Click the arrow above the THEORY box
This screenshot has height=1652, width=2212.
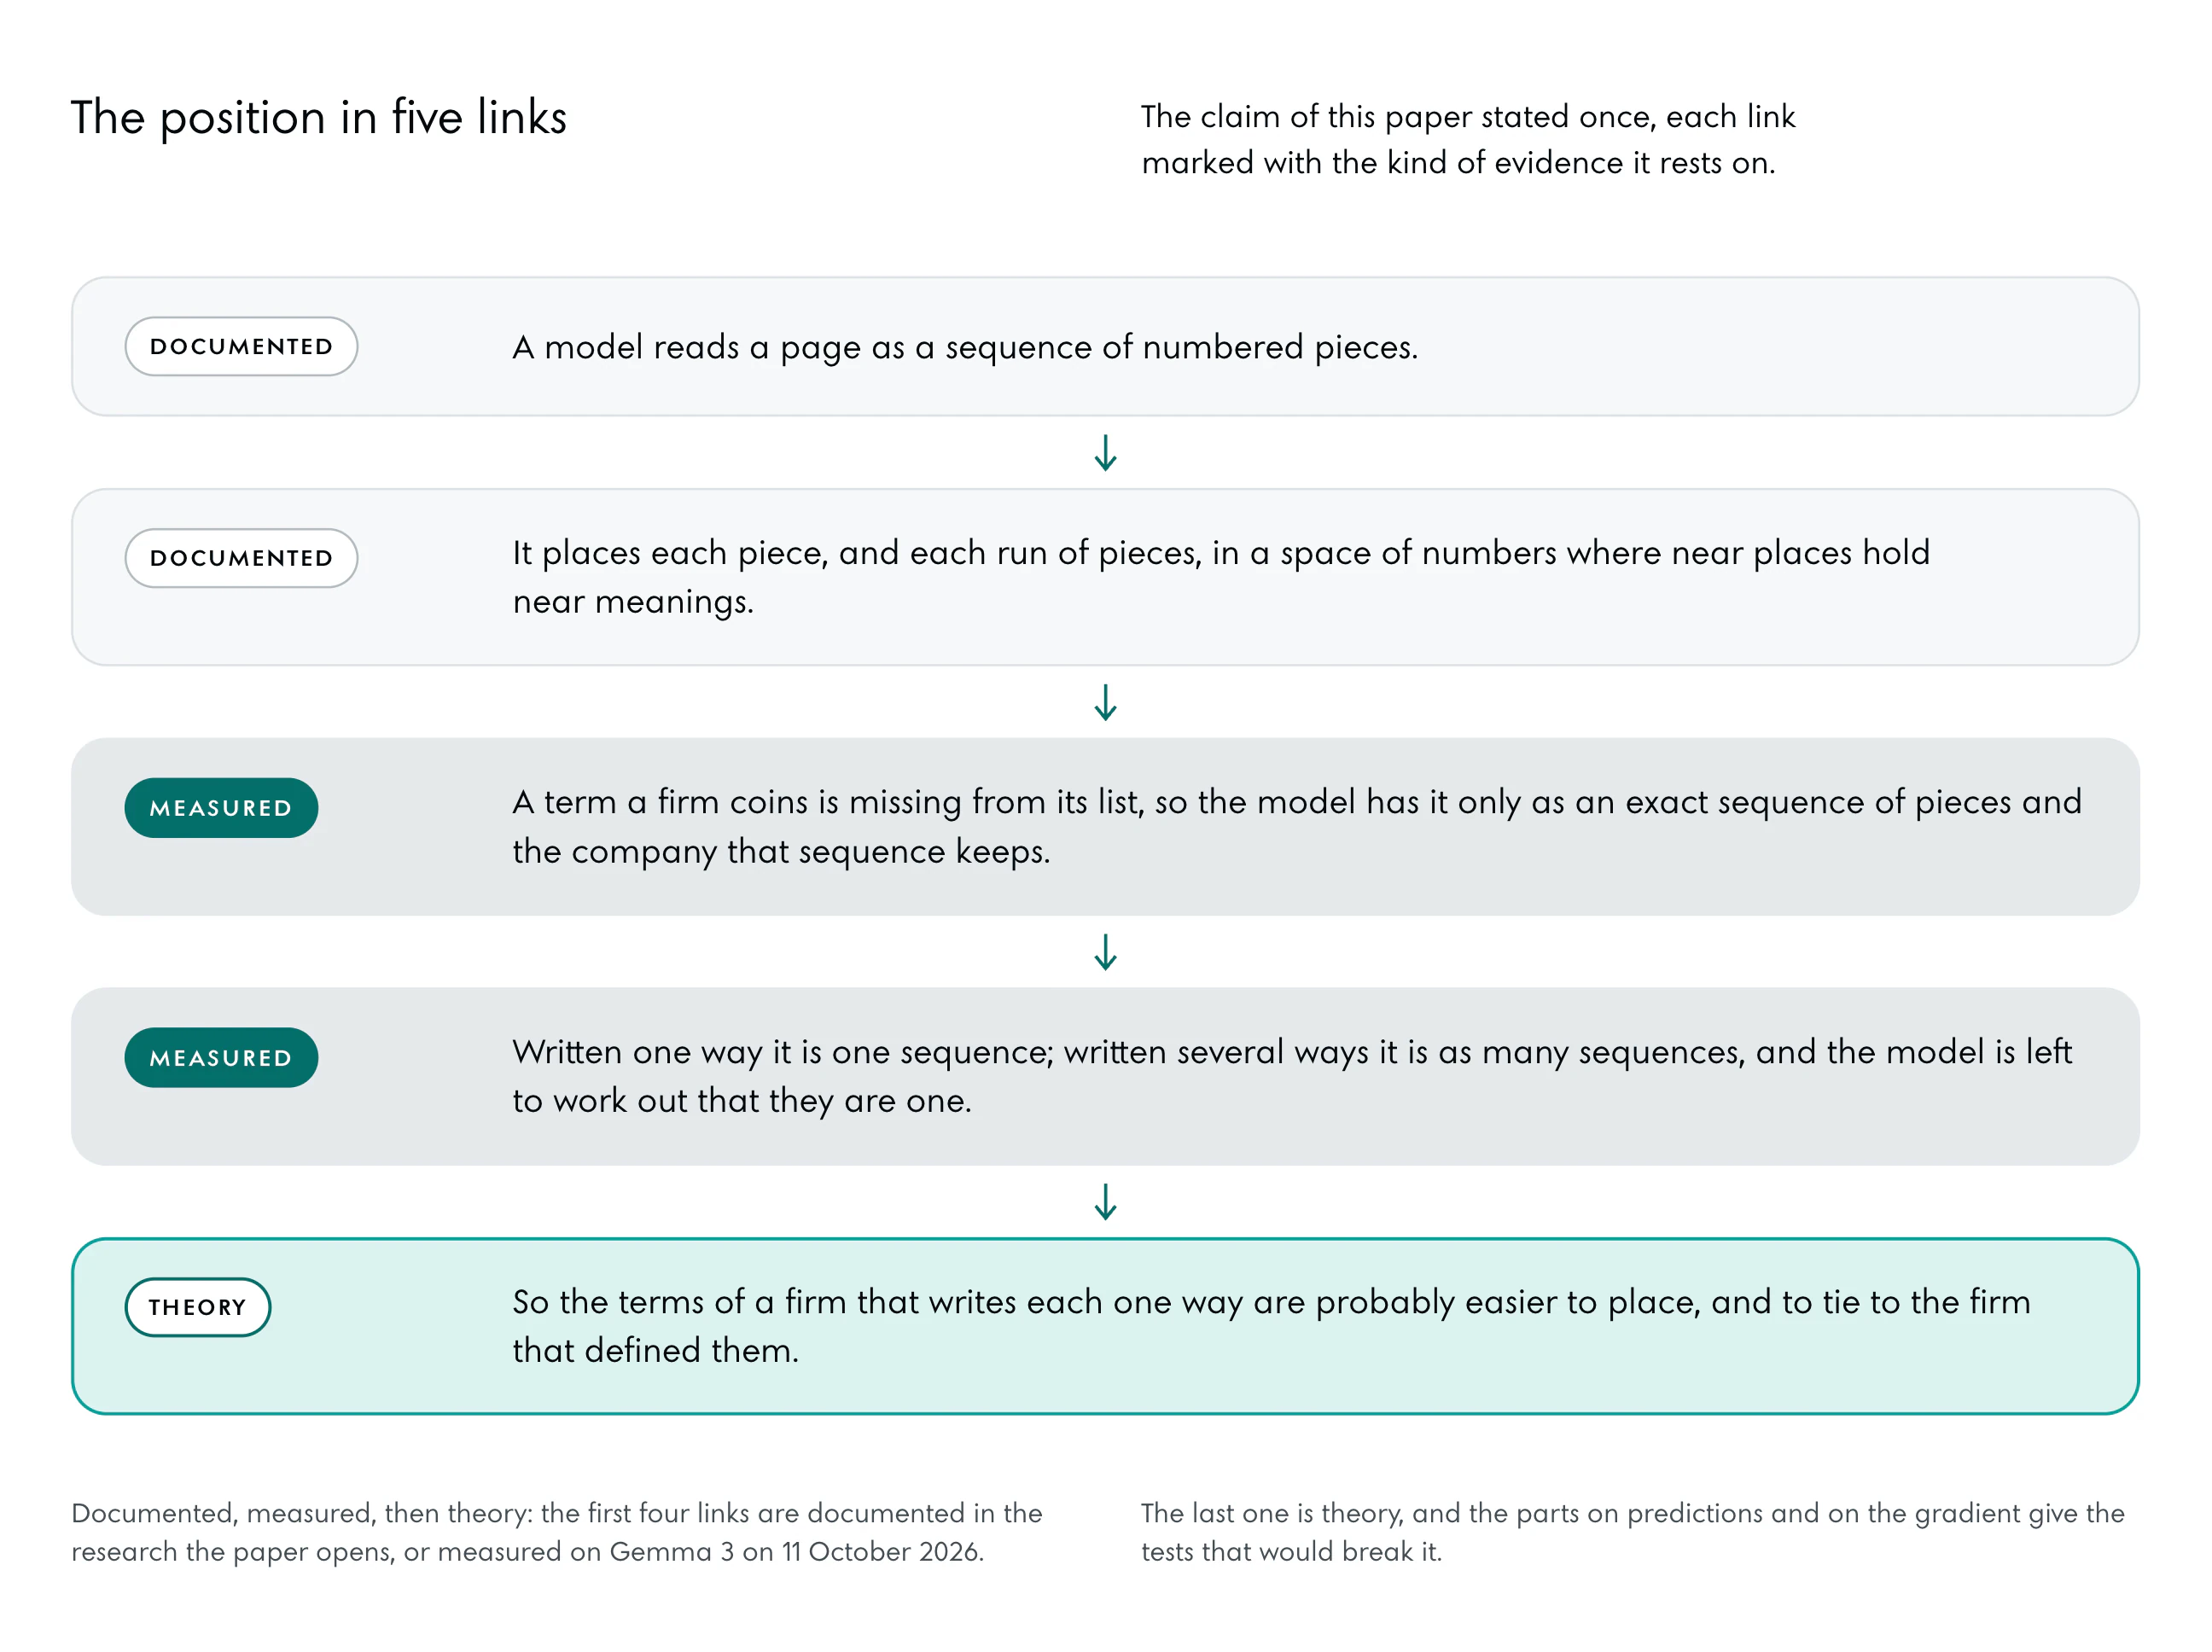(x=1105, y=1202)
